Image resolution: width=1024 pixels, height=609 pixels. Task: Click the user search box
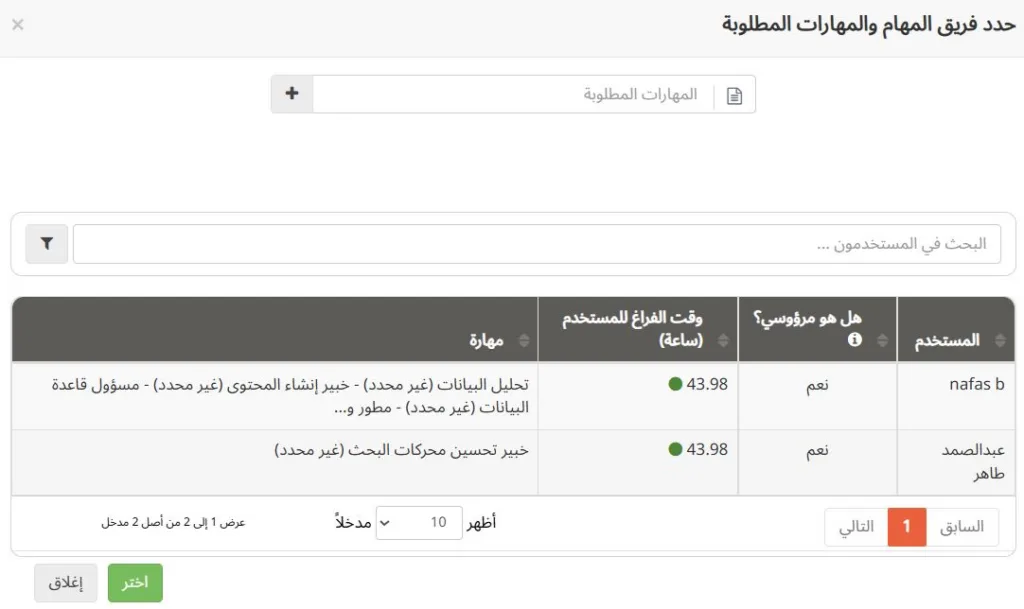point(537,244)
